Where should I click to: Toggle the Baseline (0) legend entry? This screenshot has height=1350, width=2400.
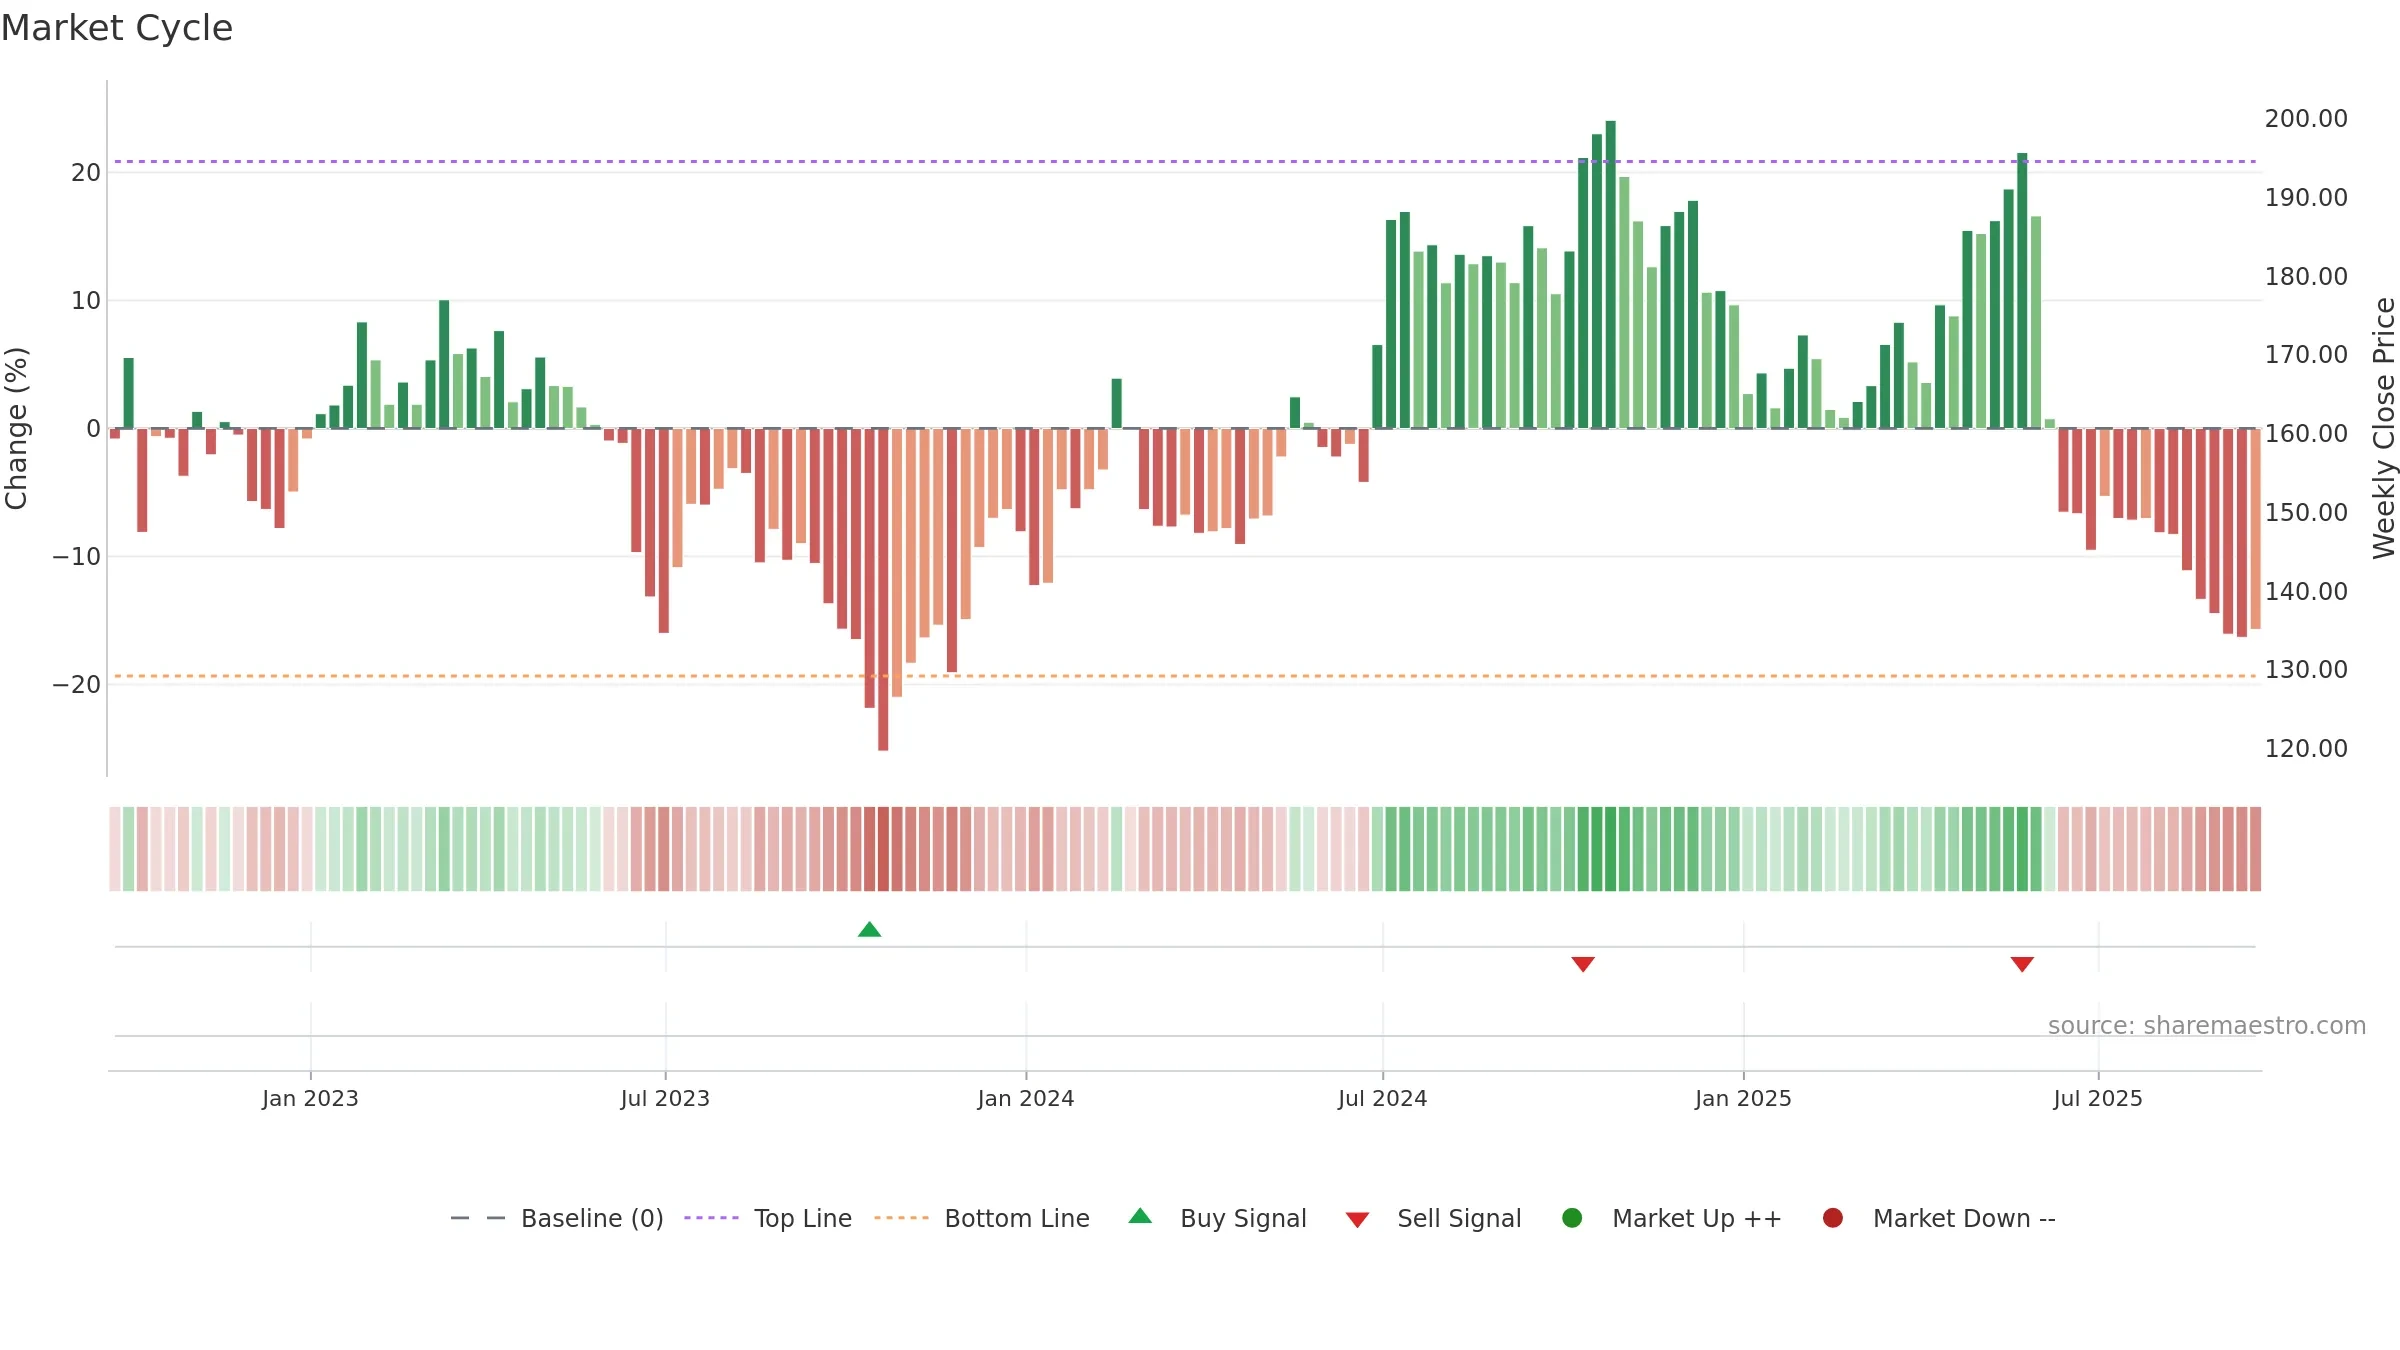[x=557, y=1218]
